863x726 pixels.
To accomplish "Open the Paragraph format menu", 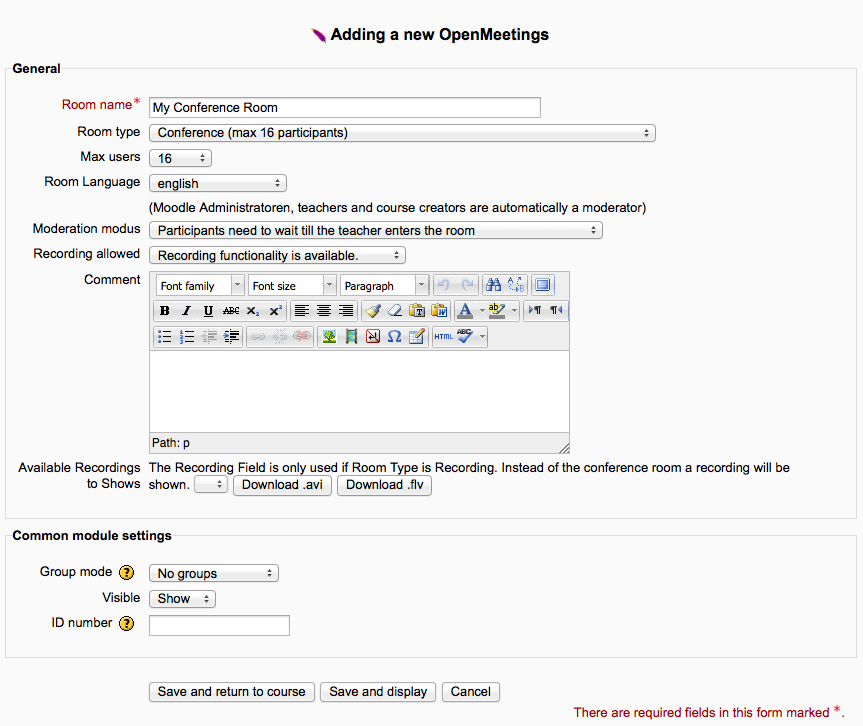I will (x=384, y=285).
